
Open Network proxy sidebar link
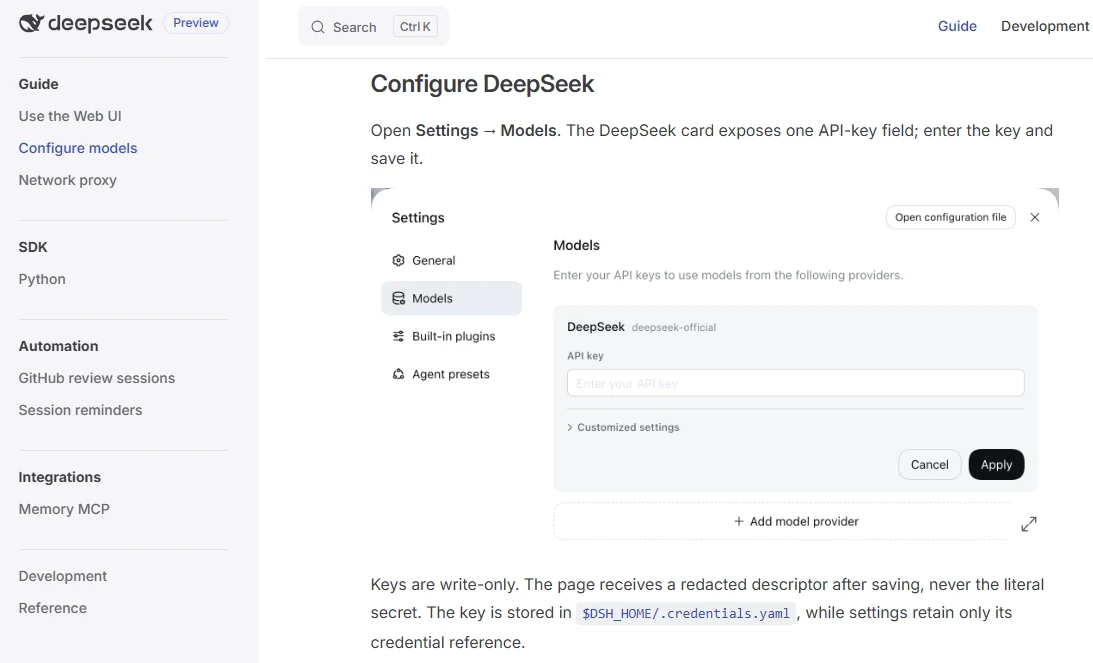tap(68, 180)
